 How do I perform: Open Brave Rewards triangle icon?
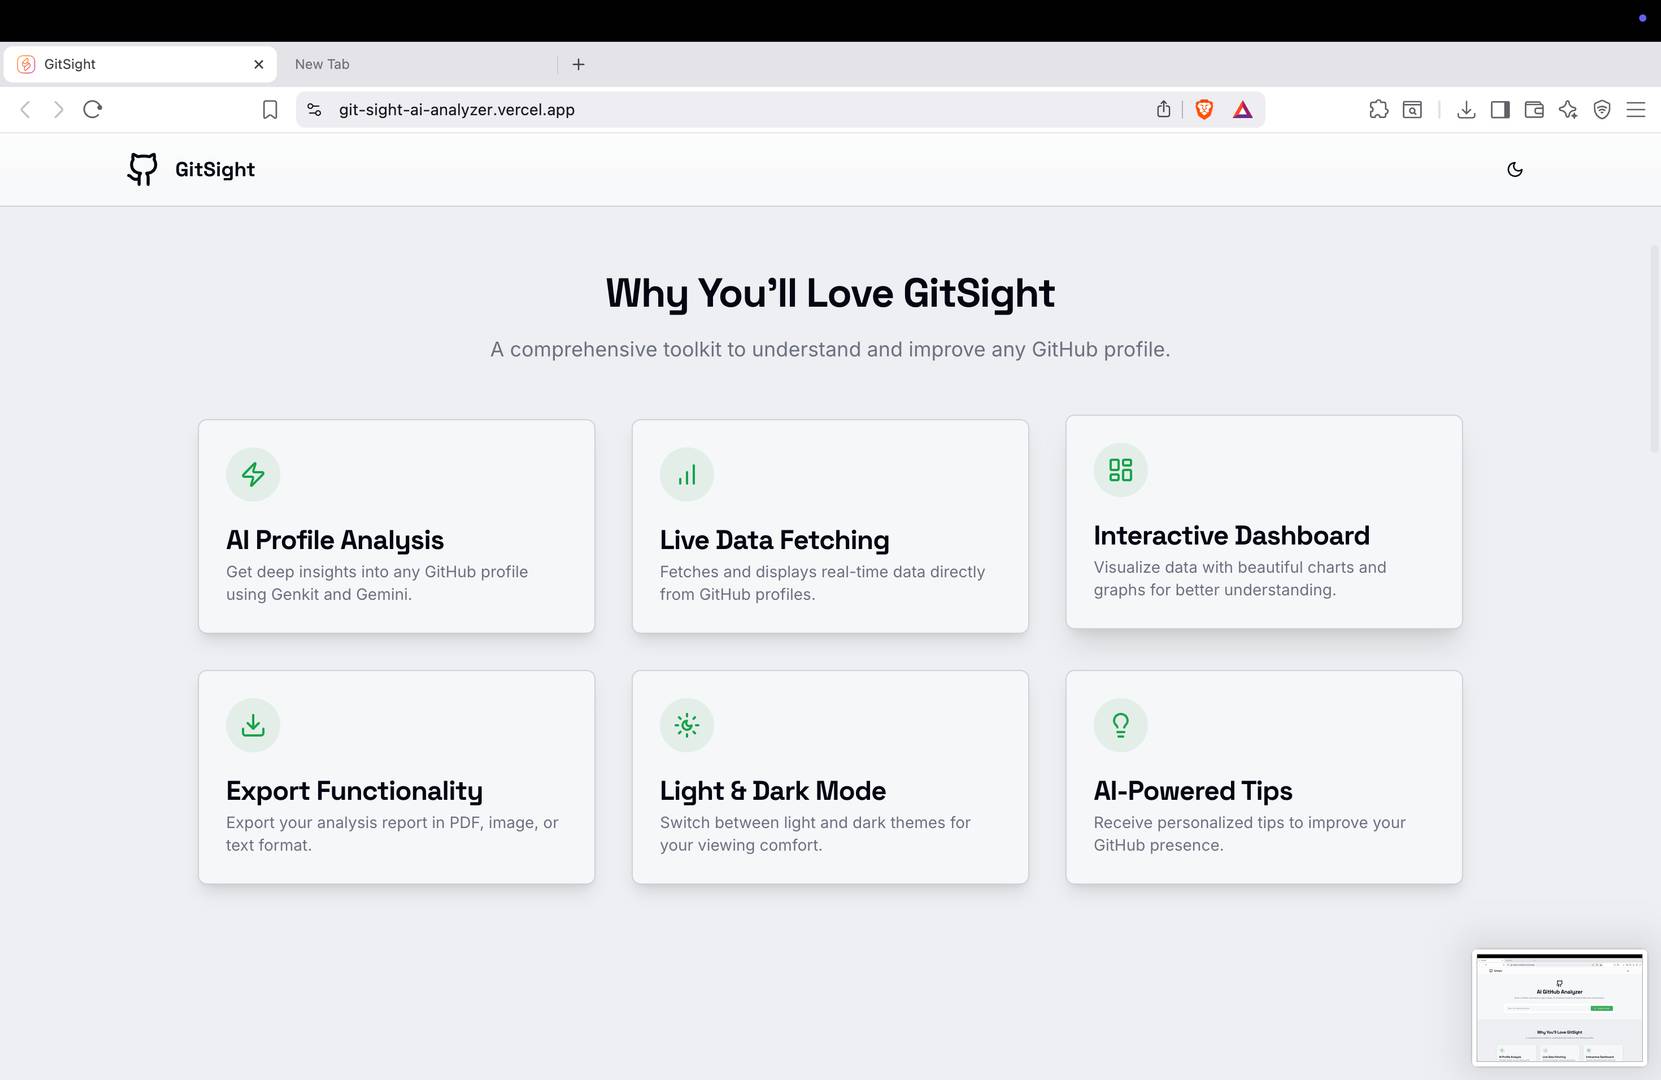click(1242, 109)
